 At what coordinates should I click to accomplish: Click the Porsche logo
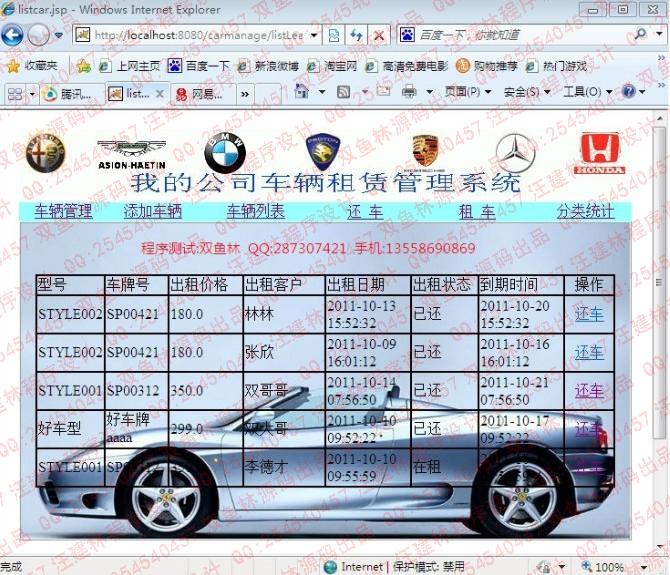(426, 152)
